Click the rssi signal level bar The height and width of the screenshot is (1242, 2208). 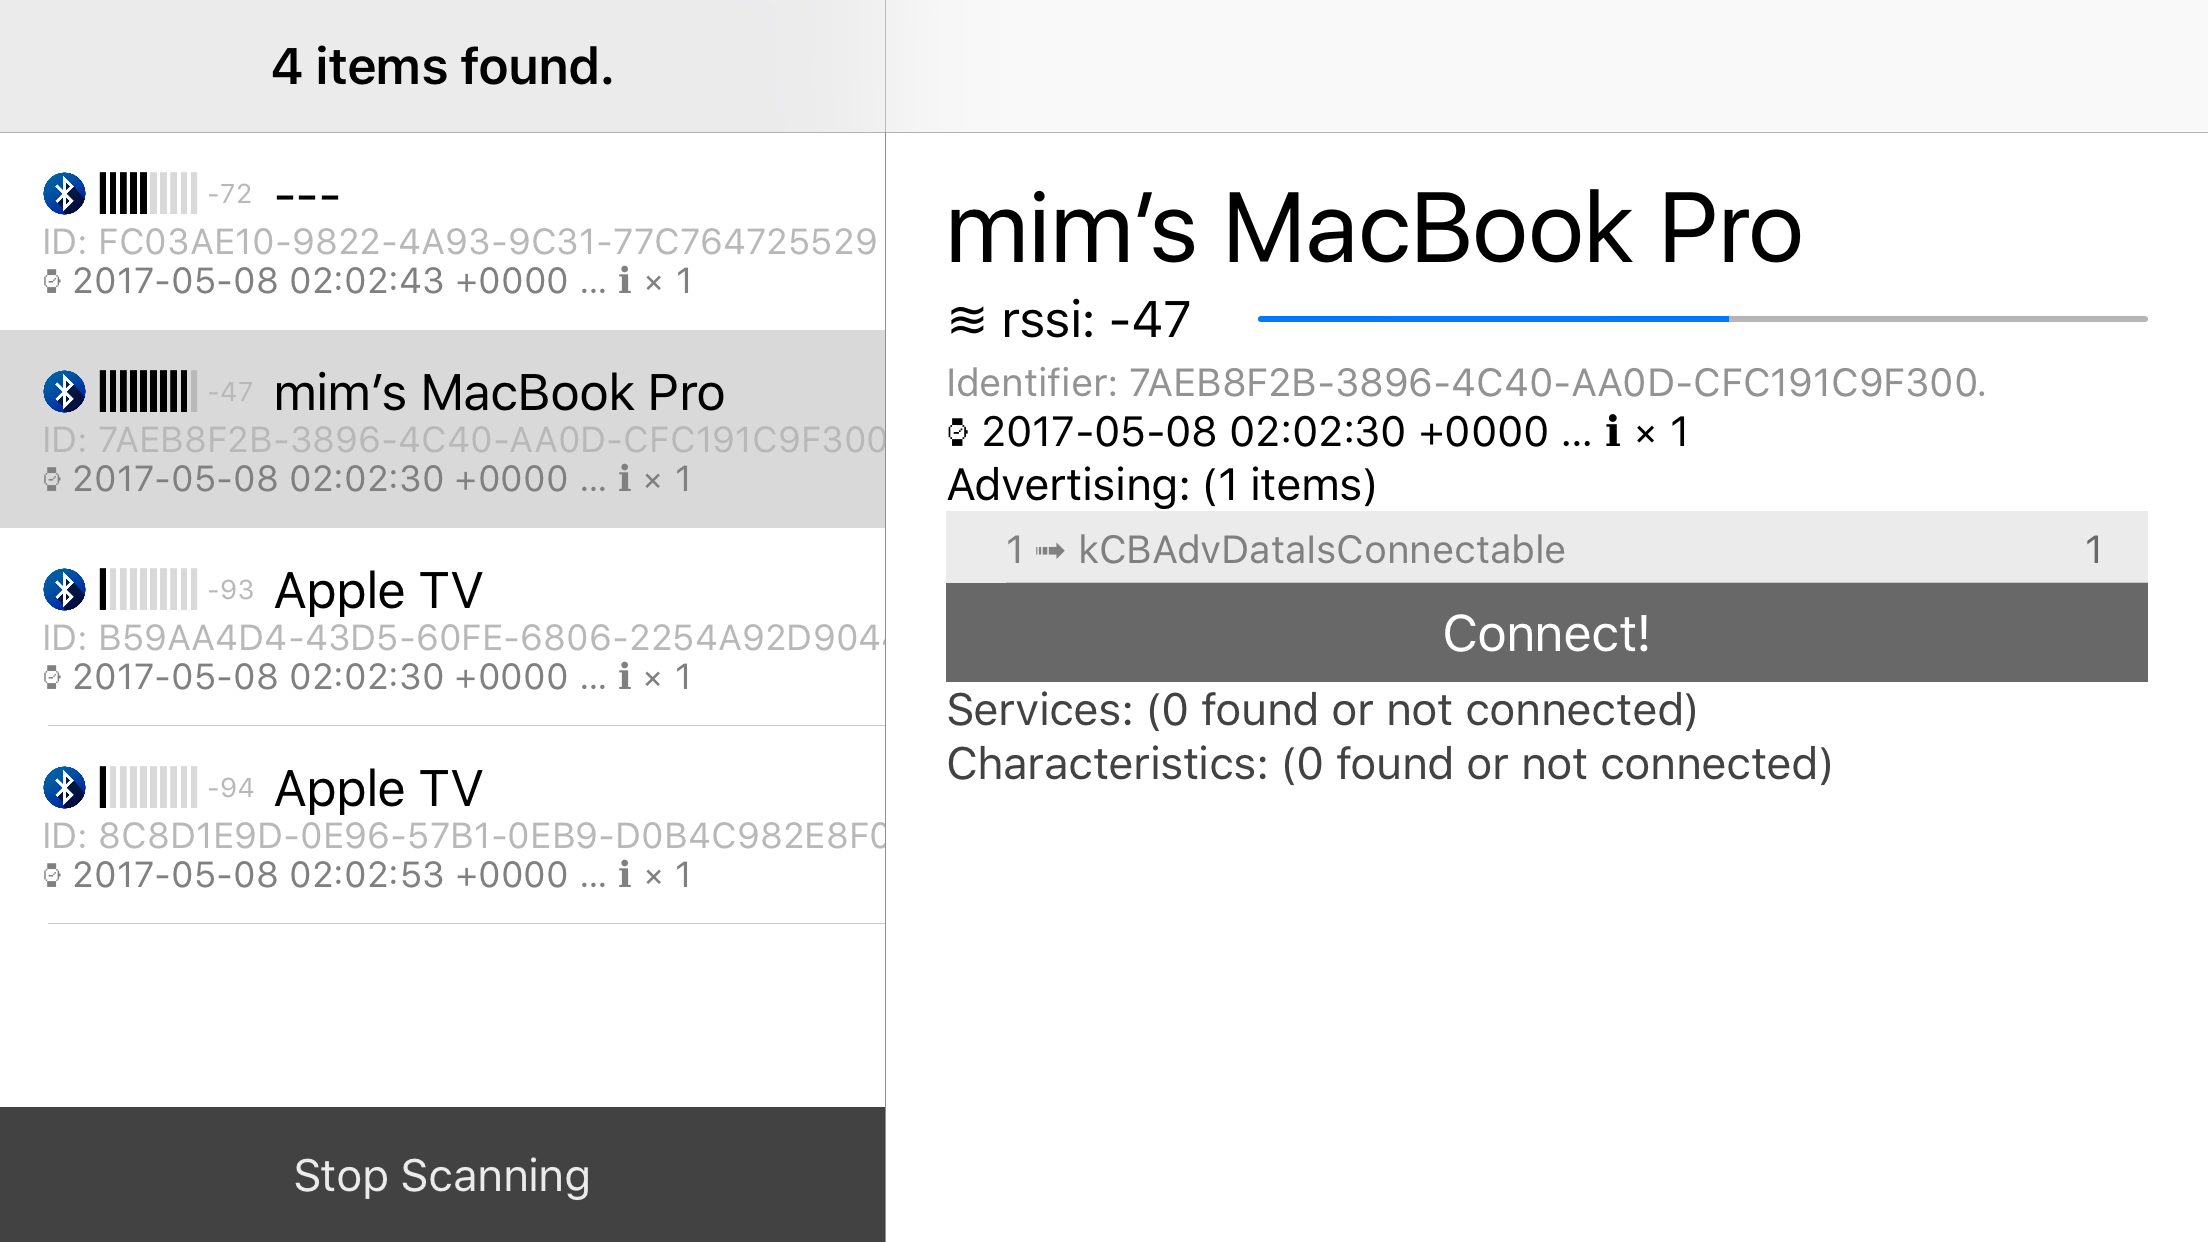tap(1702, 319)
